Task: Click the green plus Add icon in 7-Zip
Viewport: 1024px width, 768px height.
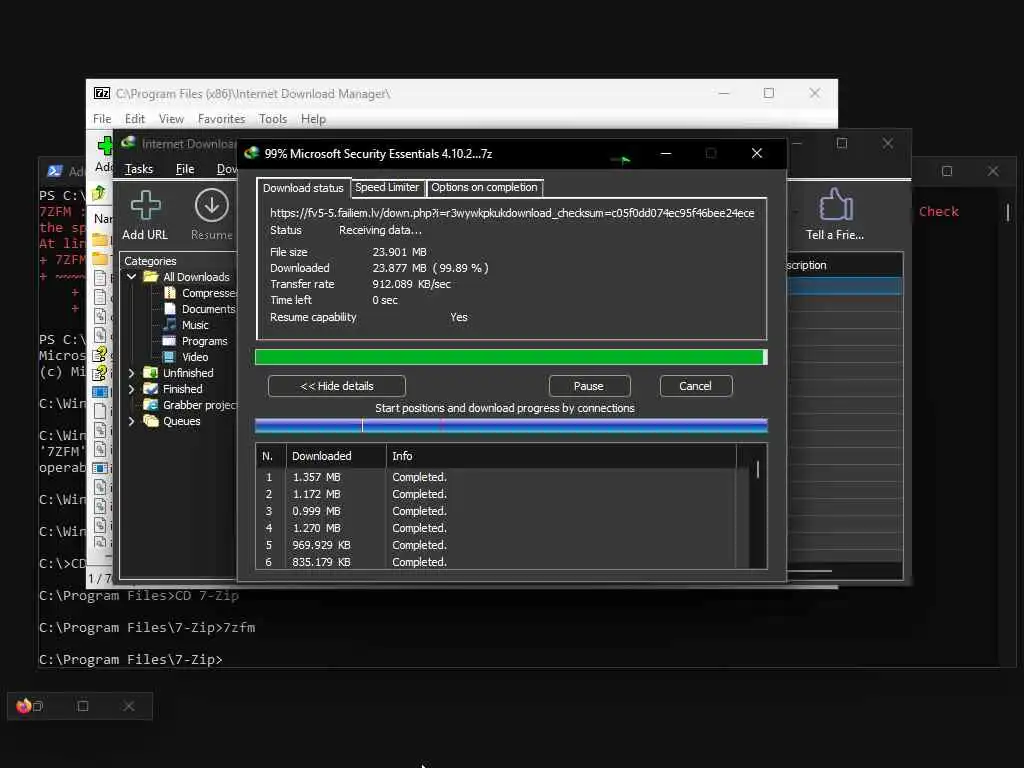Action: (x=104, y=146)
